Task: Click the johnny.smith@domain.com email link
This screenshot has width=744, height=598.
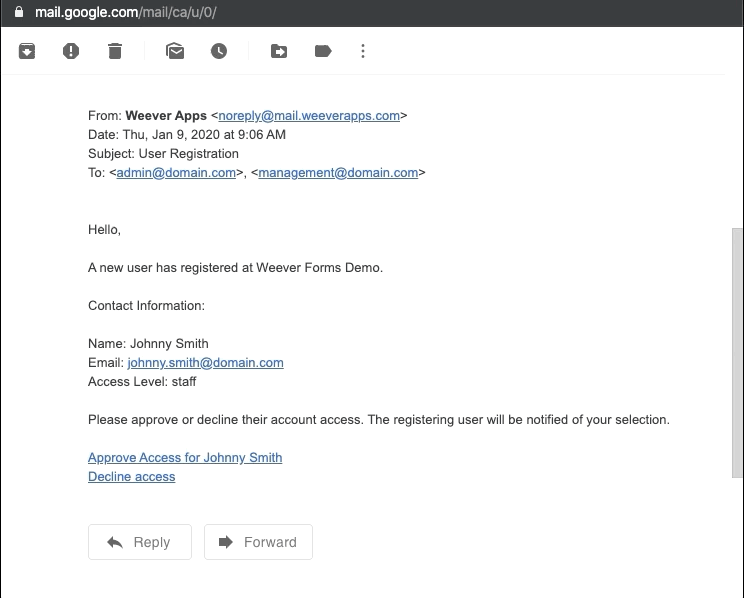Action: tap(205, 363)
